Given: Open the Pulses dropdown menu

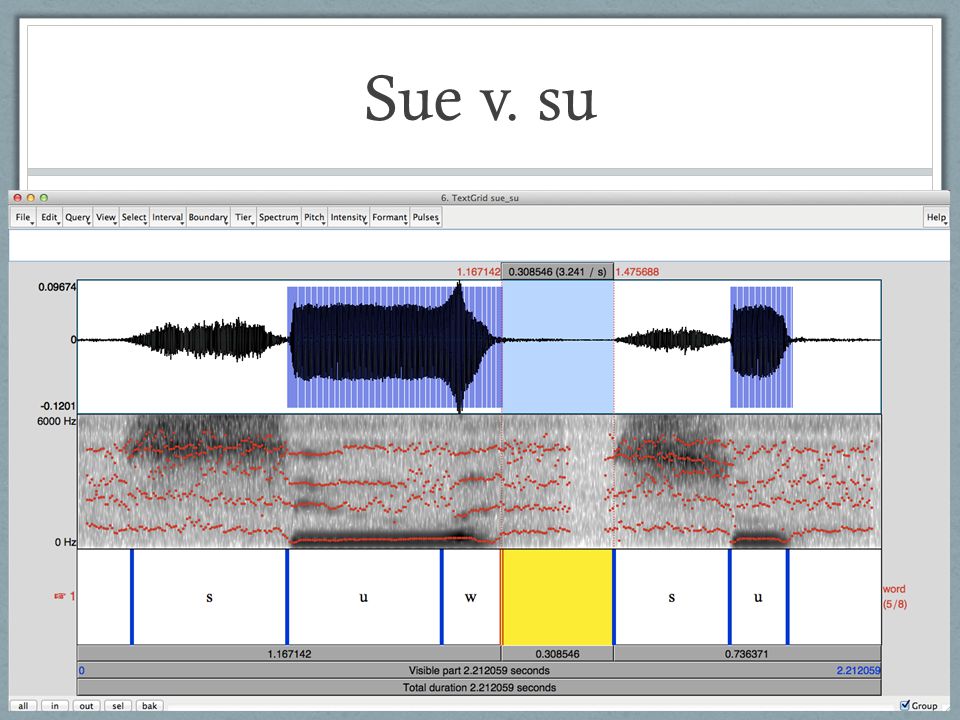Looking at the screenshot, I should pos(426,217).
